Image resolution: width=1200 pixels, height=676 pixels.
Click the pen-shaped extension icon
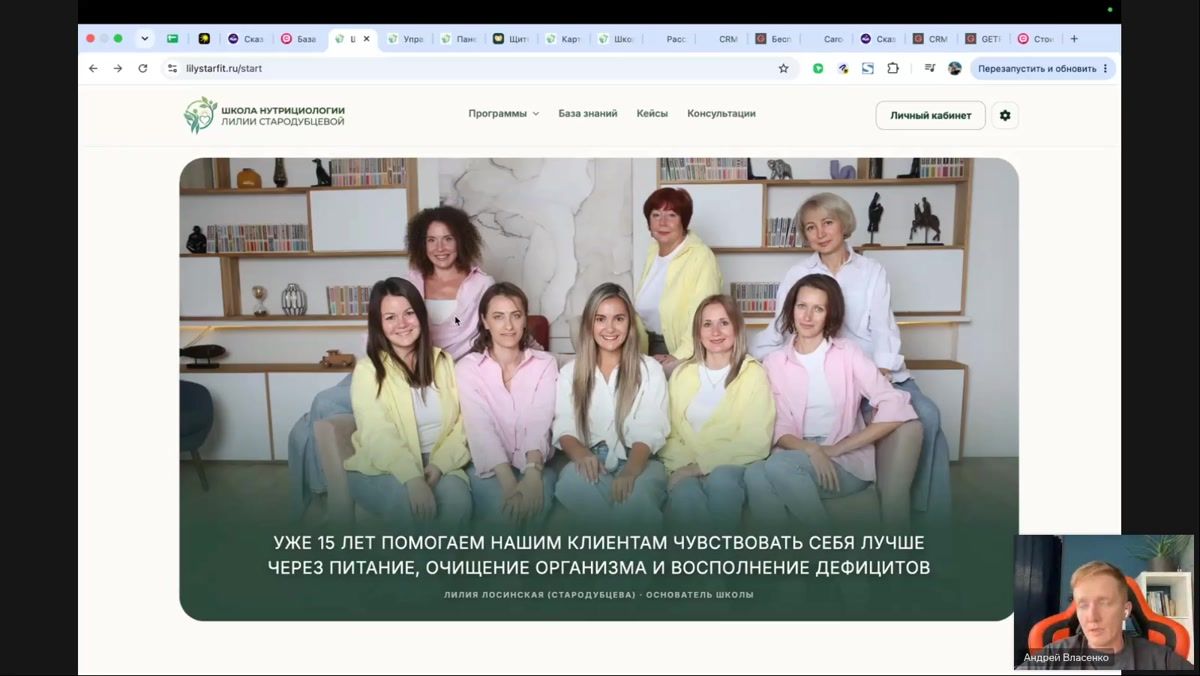coord(843,68)
